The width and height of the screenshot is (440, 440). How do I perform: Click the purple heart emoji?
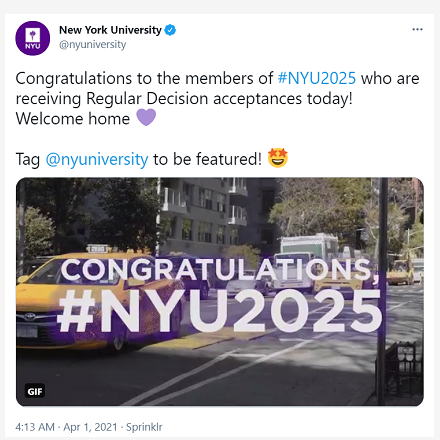[146, 117]
